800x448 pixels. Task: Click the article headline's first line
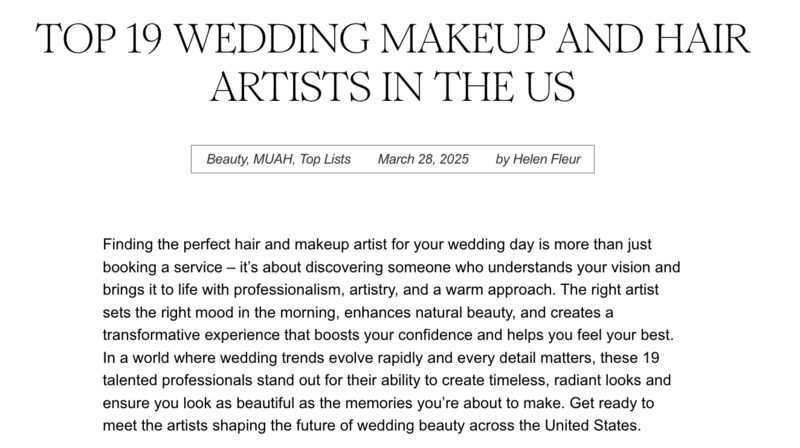pyautogui.click(x=392, y=39)
